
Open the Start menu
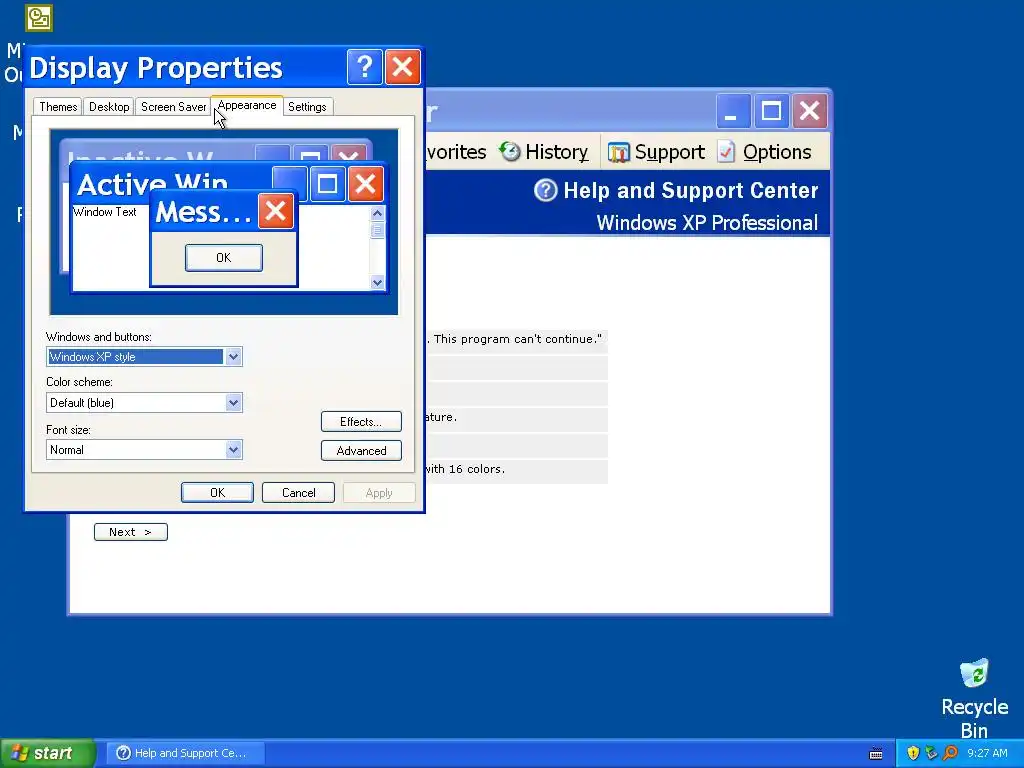47,753
